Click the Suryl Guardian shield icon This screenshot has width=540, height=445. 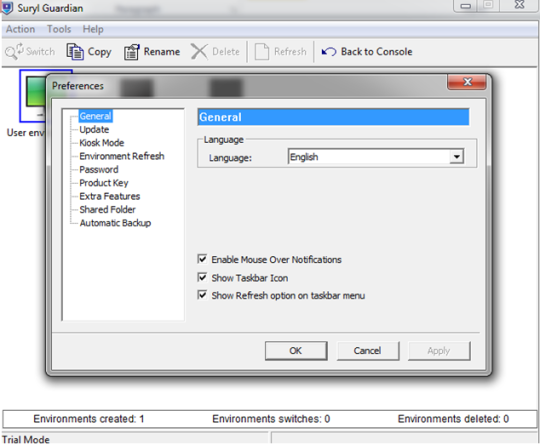tap(8, 7)
